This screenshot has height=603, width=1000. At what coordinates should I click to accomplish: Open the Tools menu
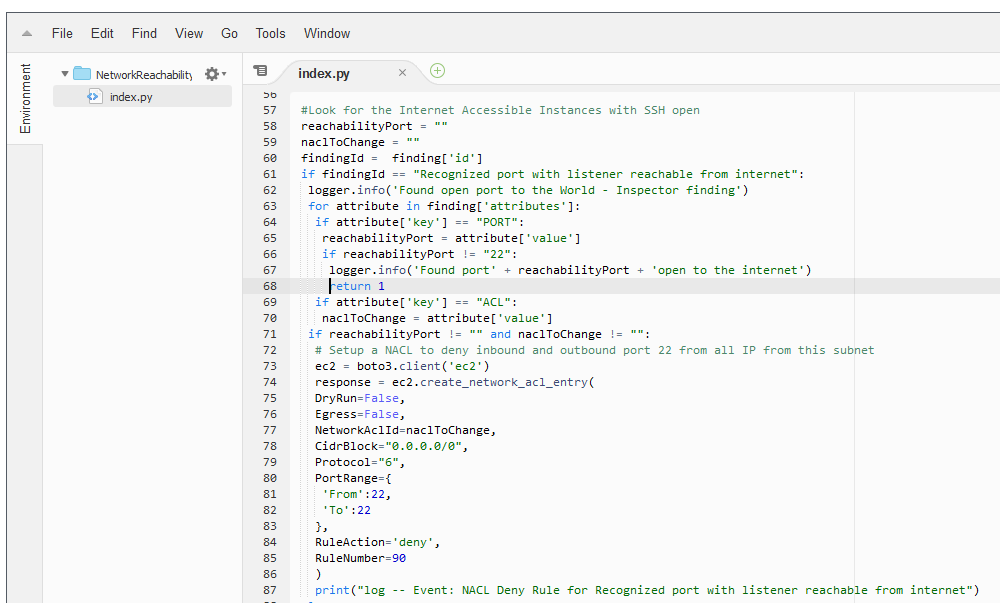tap(270, 33)
